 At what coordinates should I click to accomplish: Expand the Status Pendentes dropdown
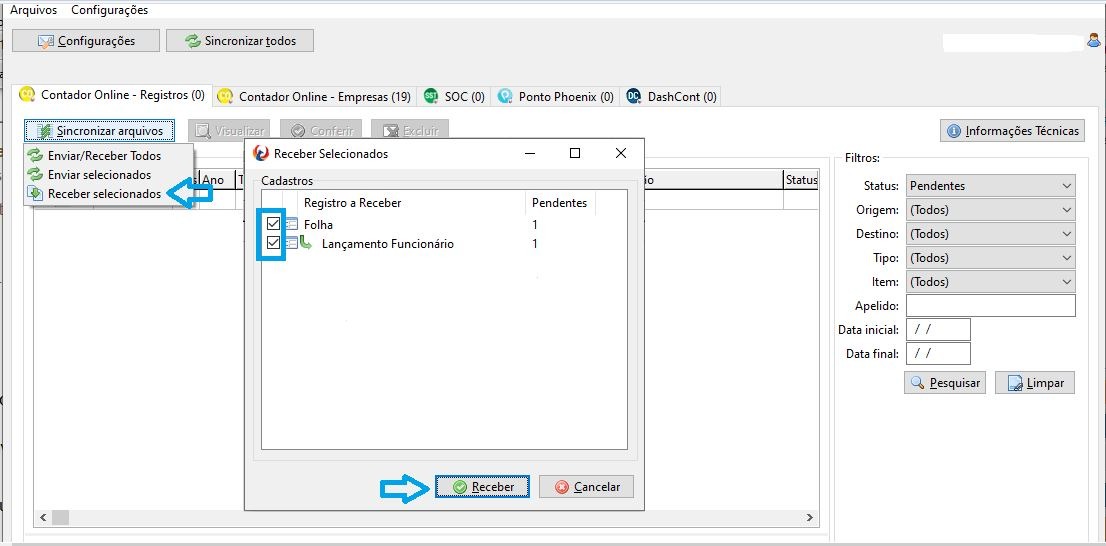pyautogui.click(x=990, y=186)
